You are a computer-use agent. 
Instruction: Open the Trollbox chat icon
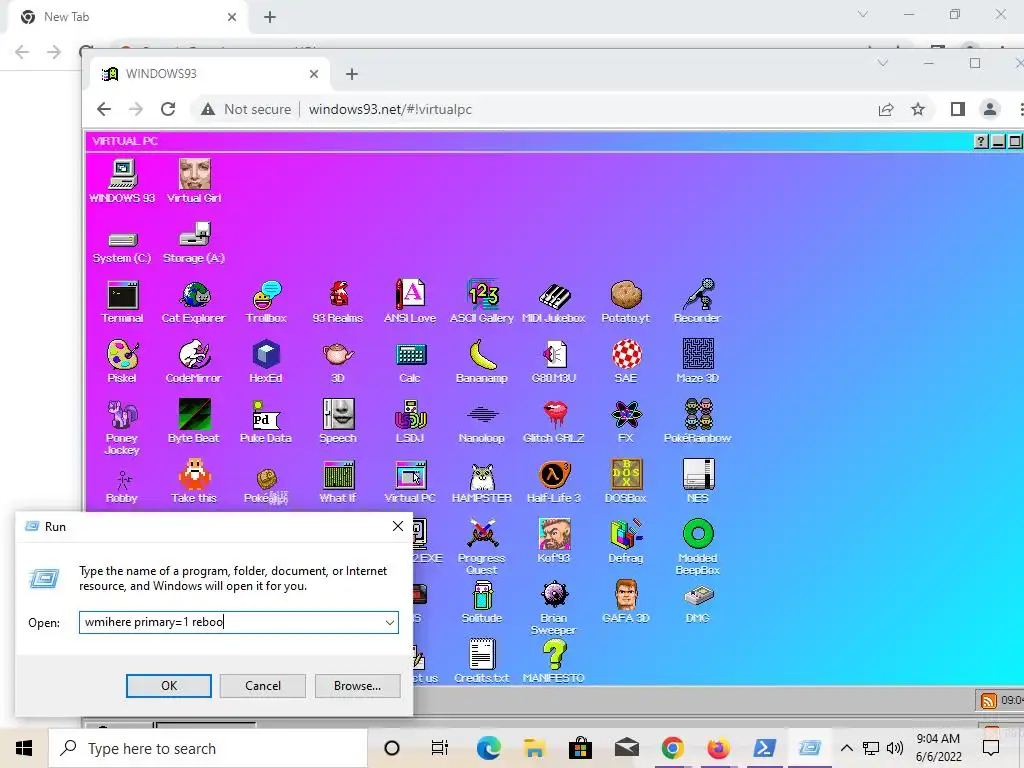coord(266,302)
